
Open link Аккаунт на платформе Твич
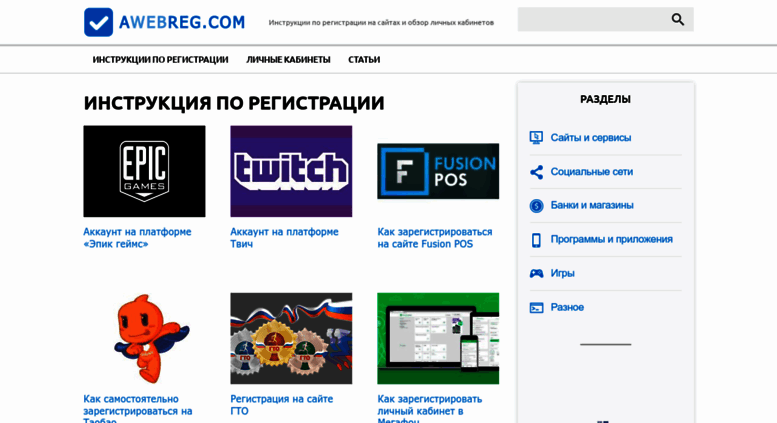coord(284,238)
